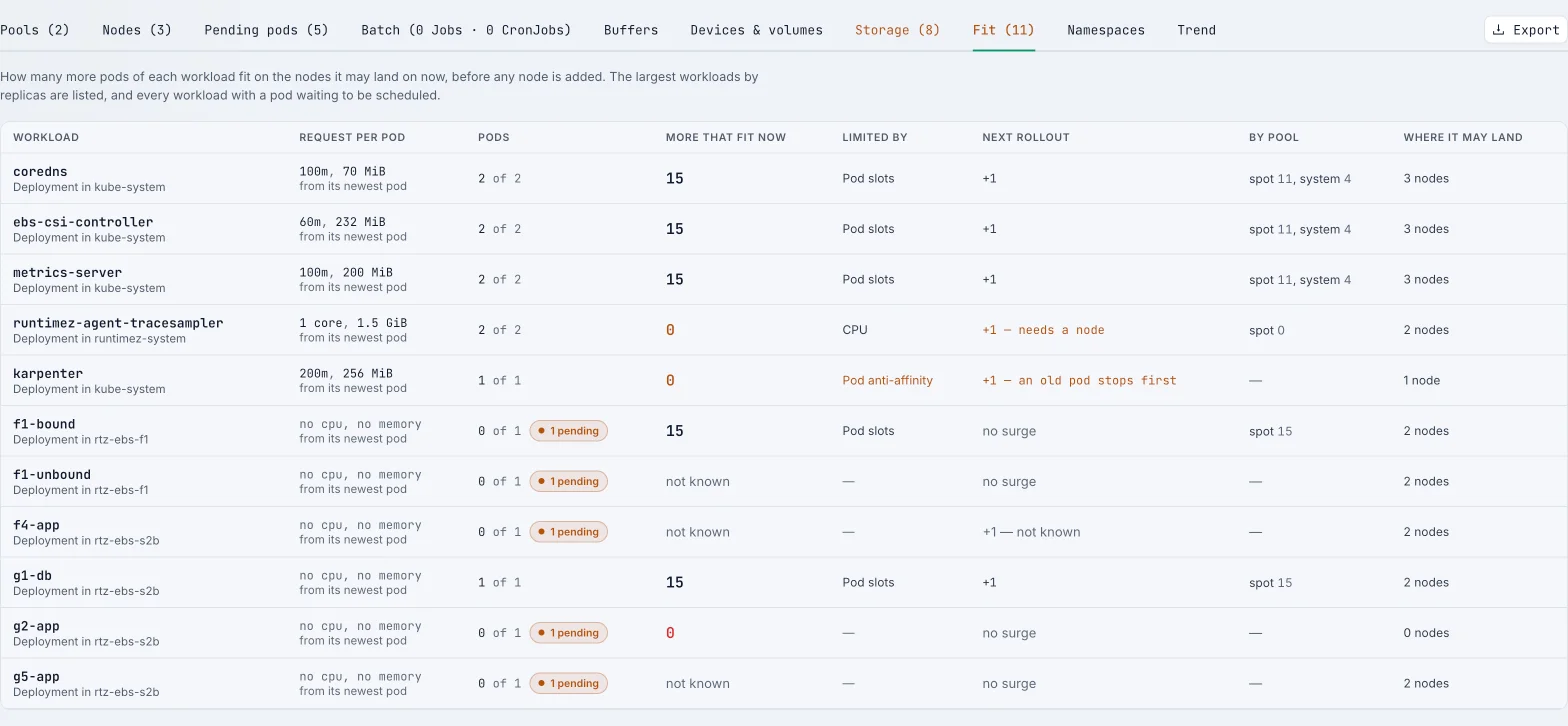Click the WHERE IT MAY LAND column header
The height and width of the screenshot is (726, 1568).
[1463, 137]
